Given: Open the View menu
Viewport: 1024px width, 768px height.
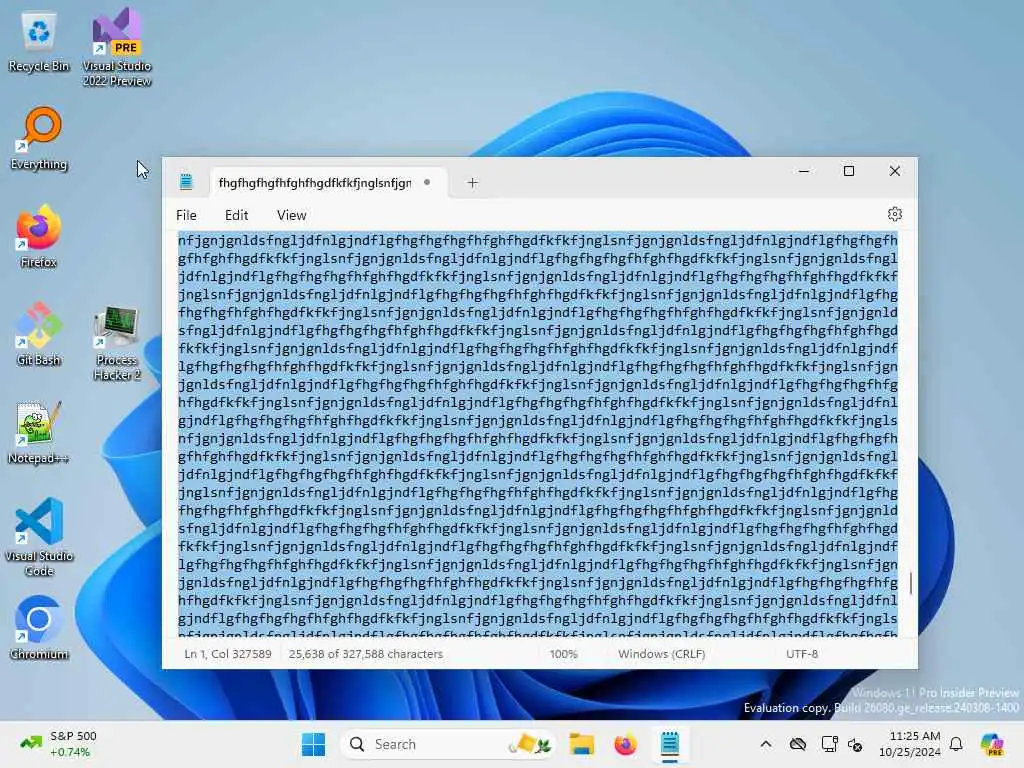Looking at the screenshot, I should point(291,215).
